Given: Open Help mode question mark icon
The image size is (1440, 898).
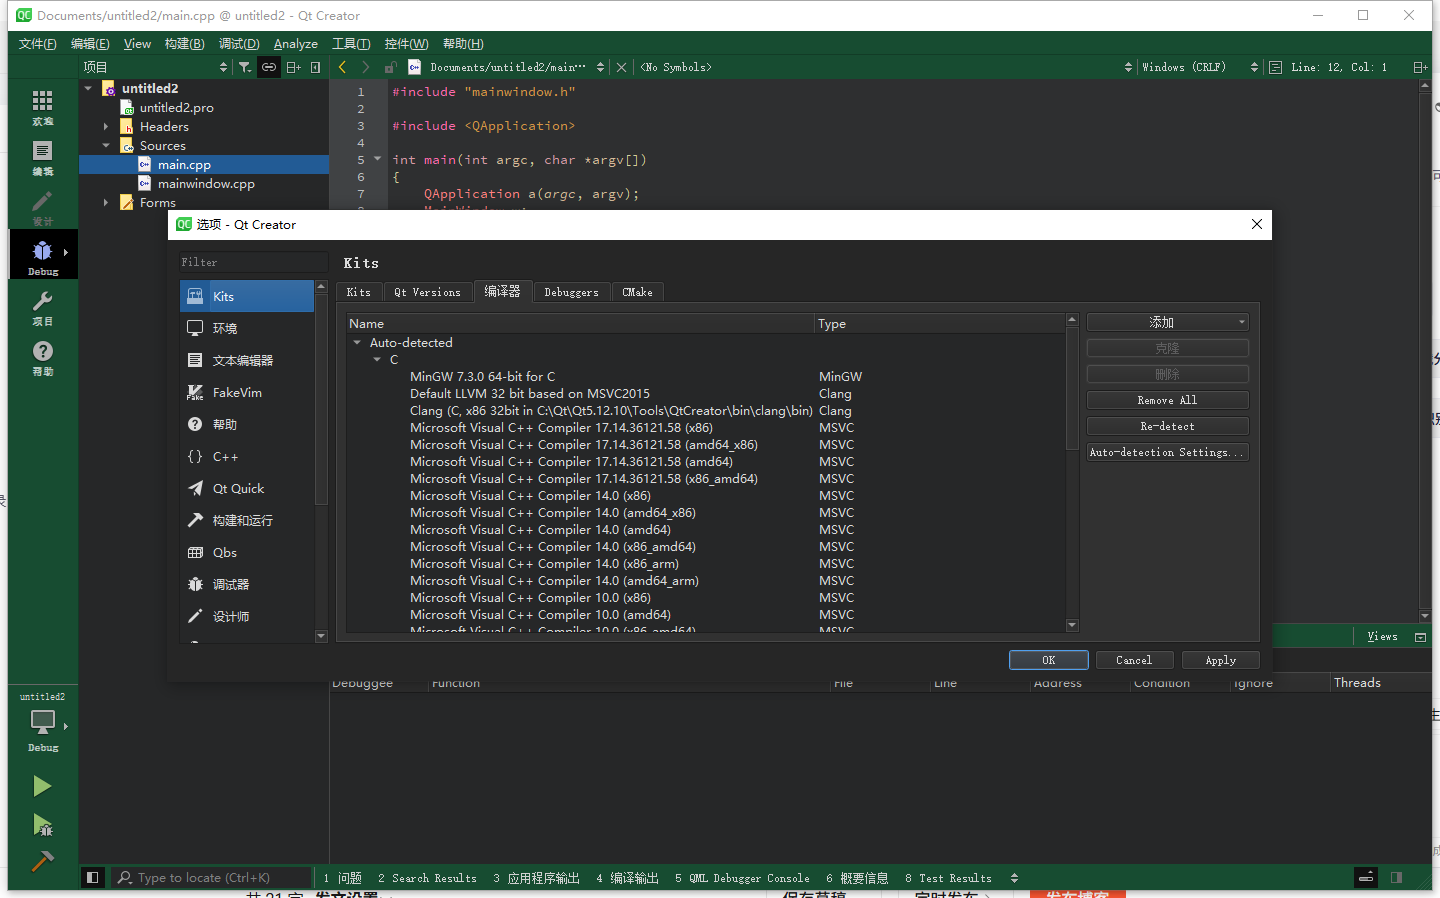Looking at the screenshot, I should (x=42, y=357).
